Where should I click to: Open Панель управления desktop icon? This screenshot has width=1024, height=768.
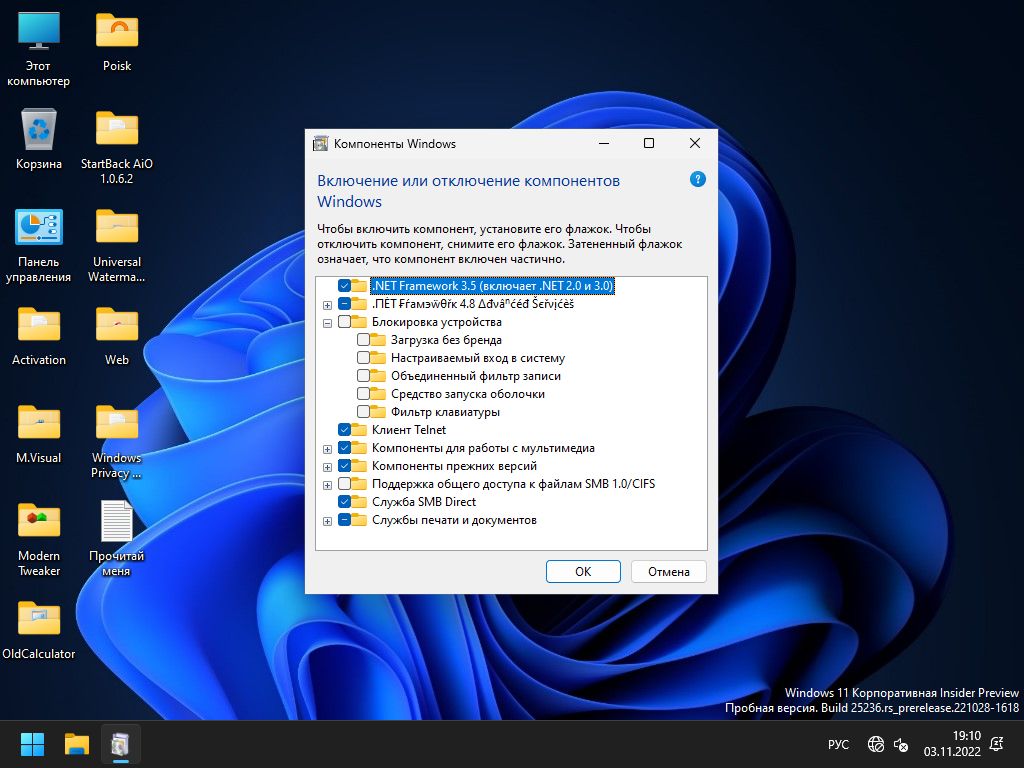tap(39, 228)
